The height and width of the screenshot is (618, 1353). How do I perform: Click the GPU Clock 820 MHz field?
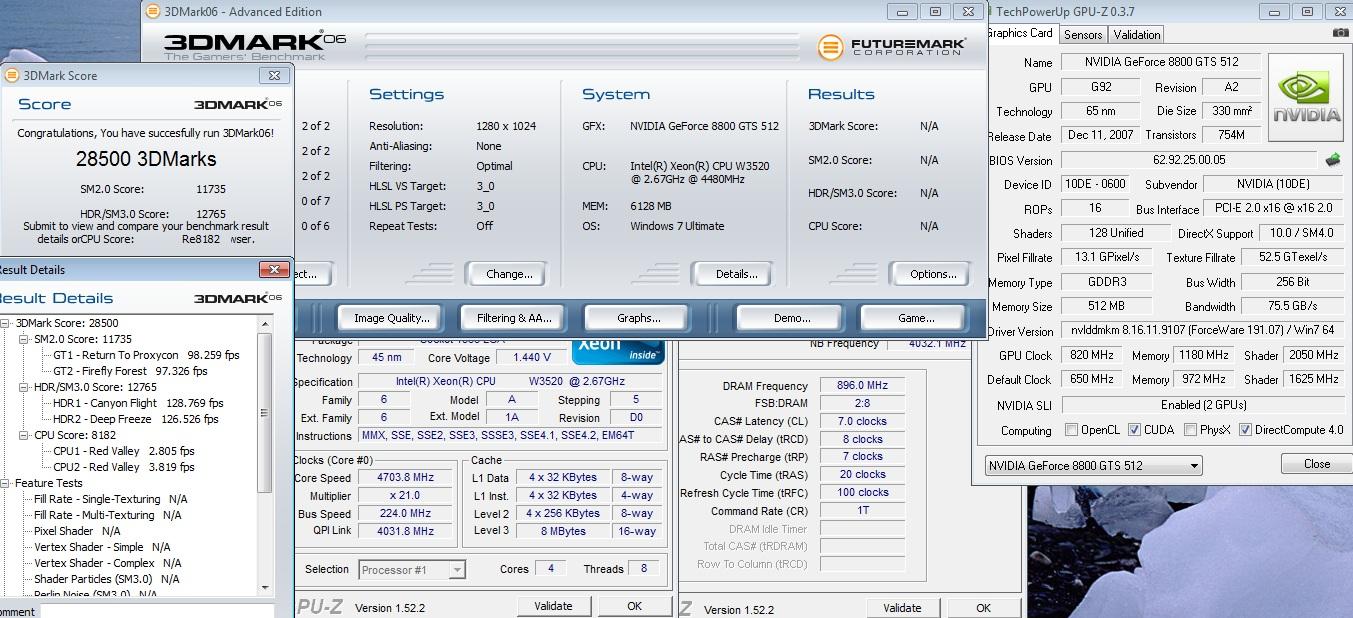pyautogui.click(x=1092, y=355)
